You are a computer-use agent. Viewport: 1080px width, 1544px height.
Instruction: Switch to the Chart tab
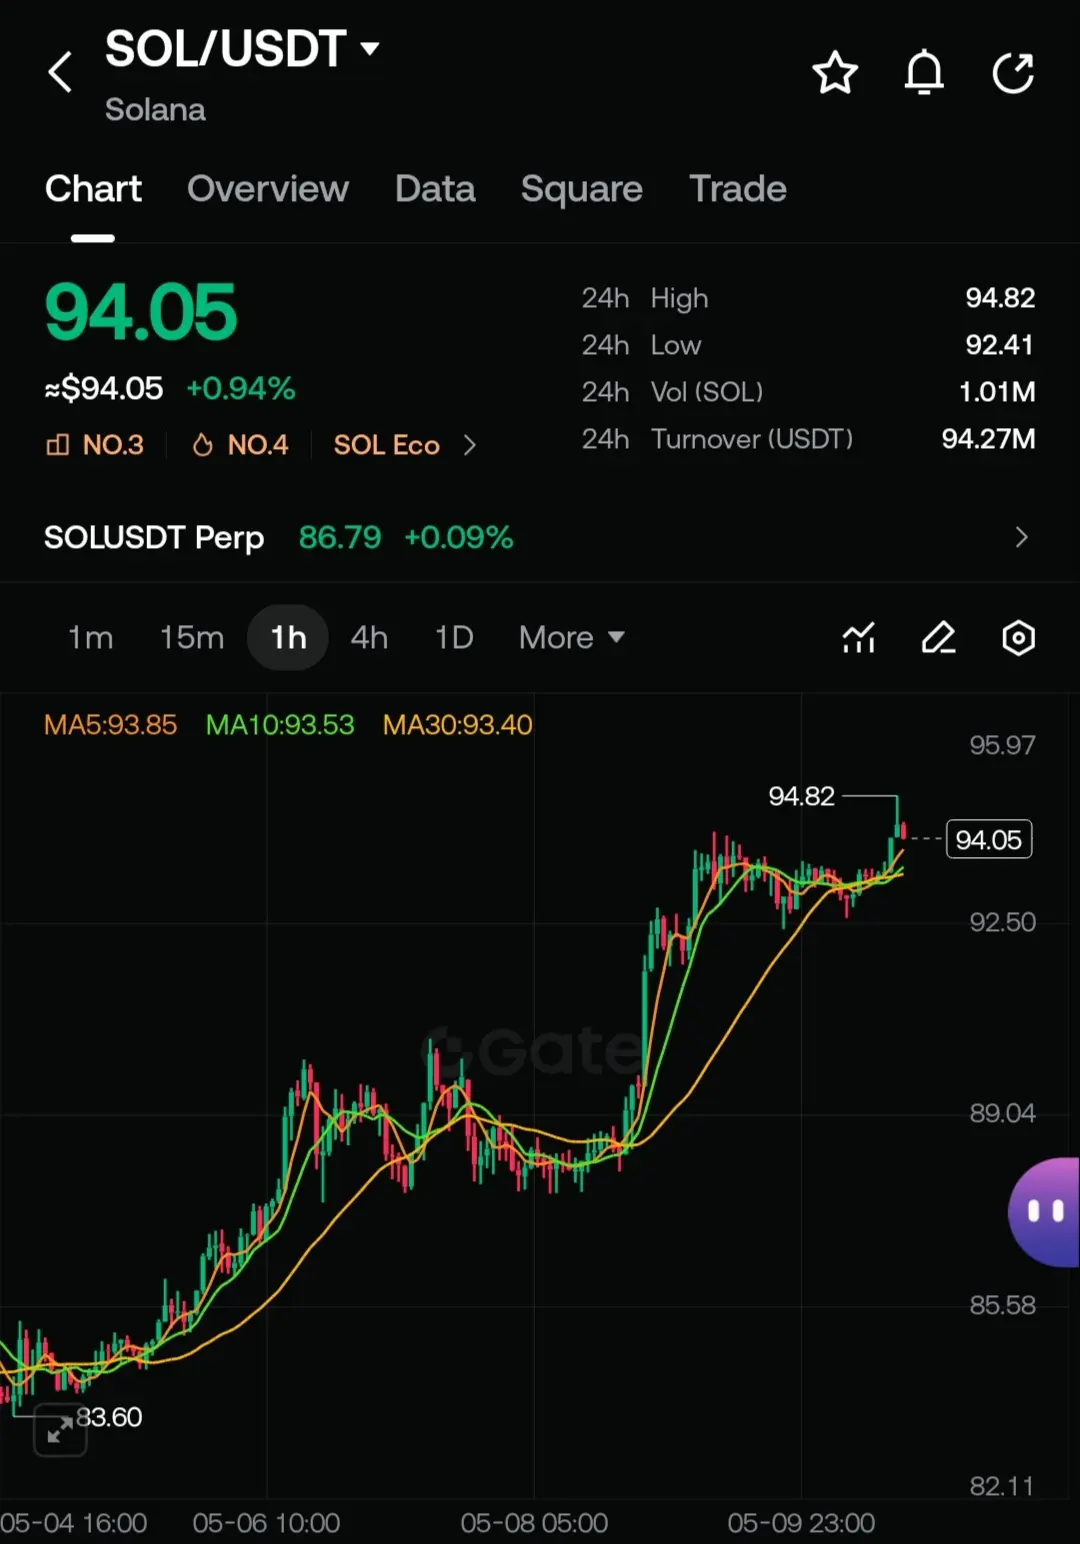[x=93, y=189]
